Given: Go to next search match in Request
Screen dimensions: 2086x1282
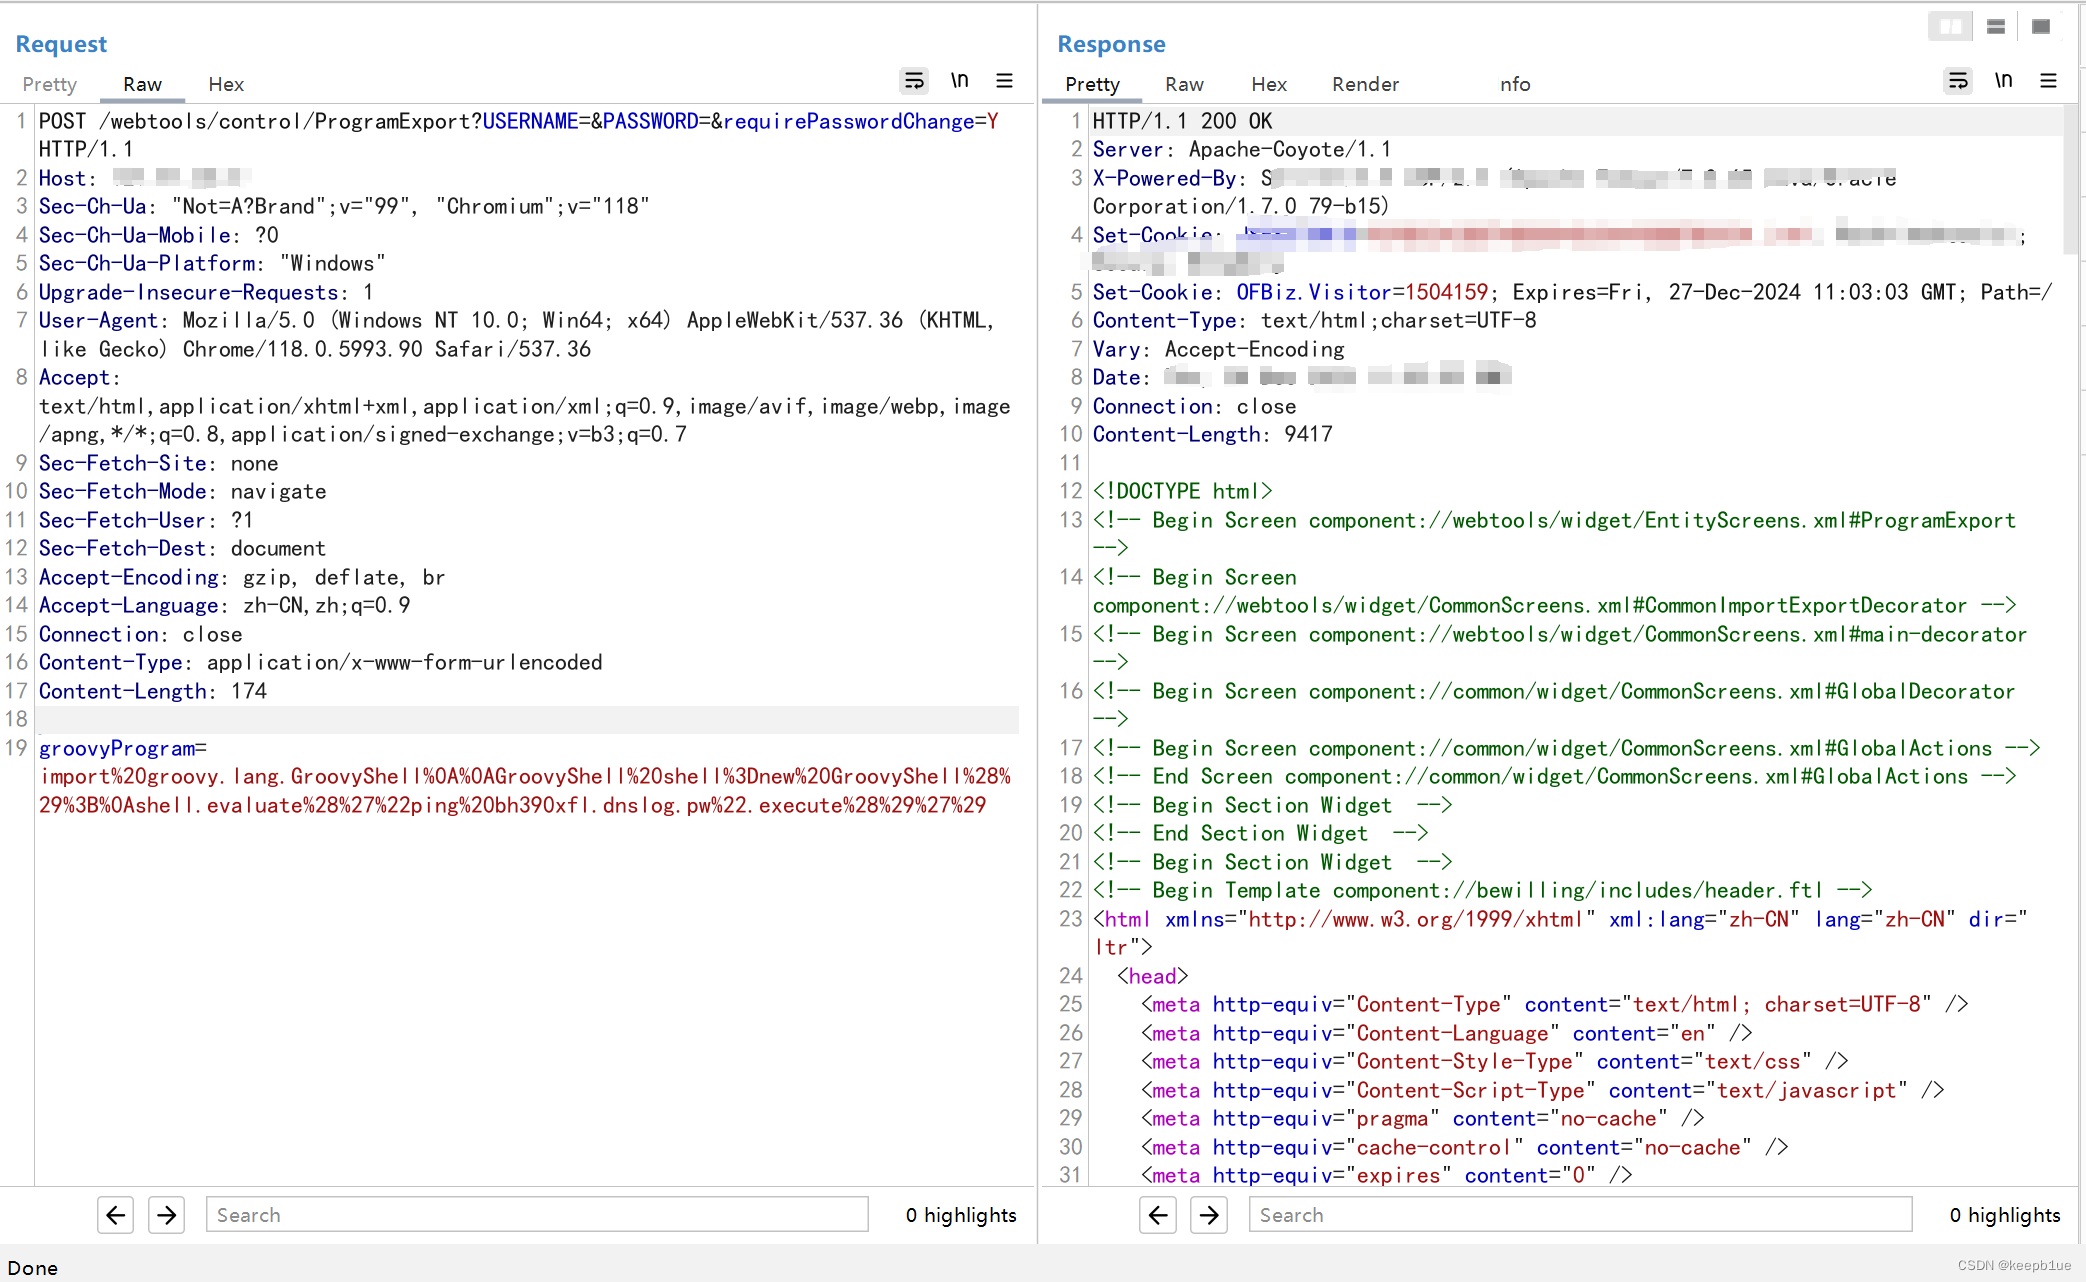Looking at the screenshot, I should (167, 1215).
